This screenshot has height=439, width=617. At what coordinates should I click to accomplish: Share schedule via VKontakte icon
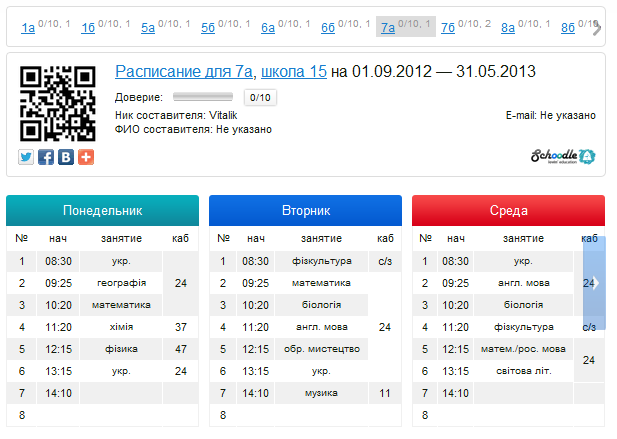coord(66,157)
